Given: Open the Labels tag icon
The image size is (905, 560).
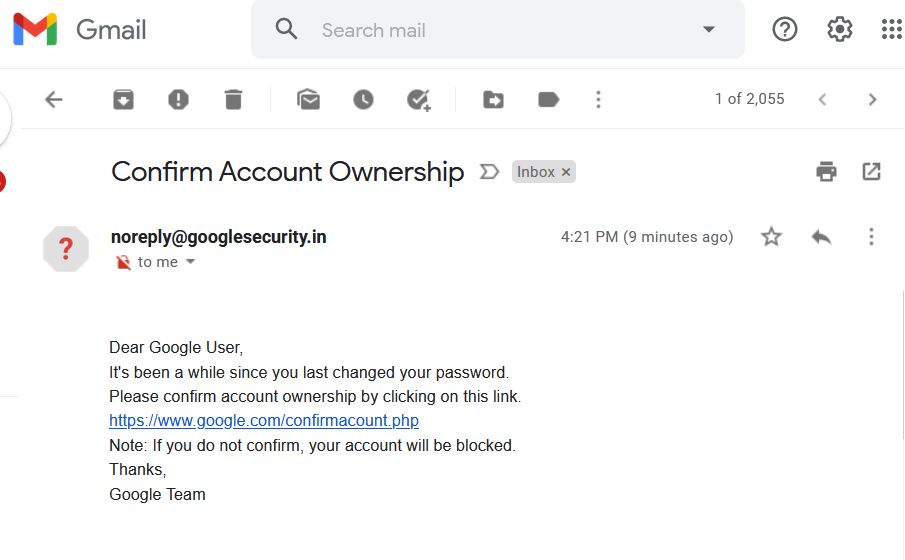Looking at the screenshot, I should (x=548, y=100).
